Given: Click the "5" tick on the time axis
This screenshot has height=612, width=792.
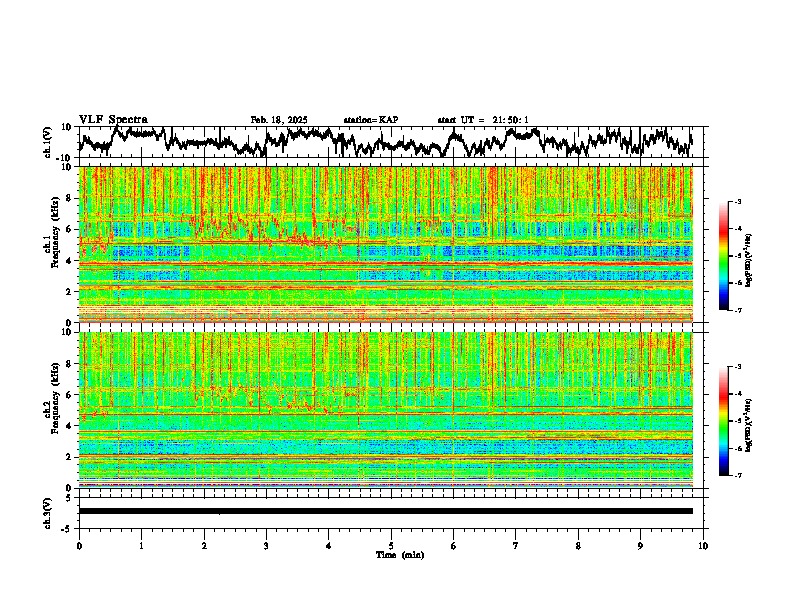Looking at the screenshot, I should point(391,546).
